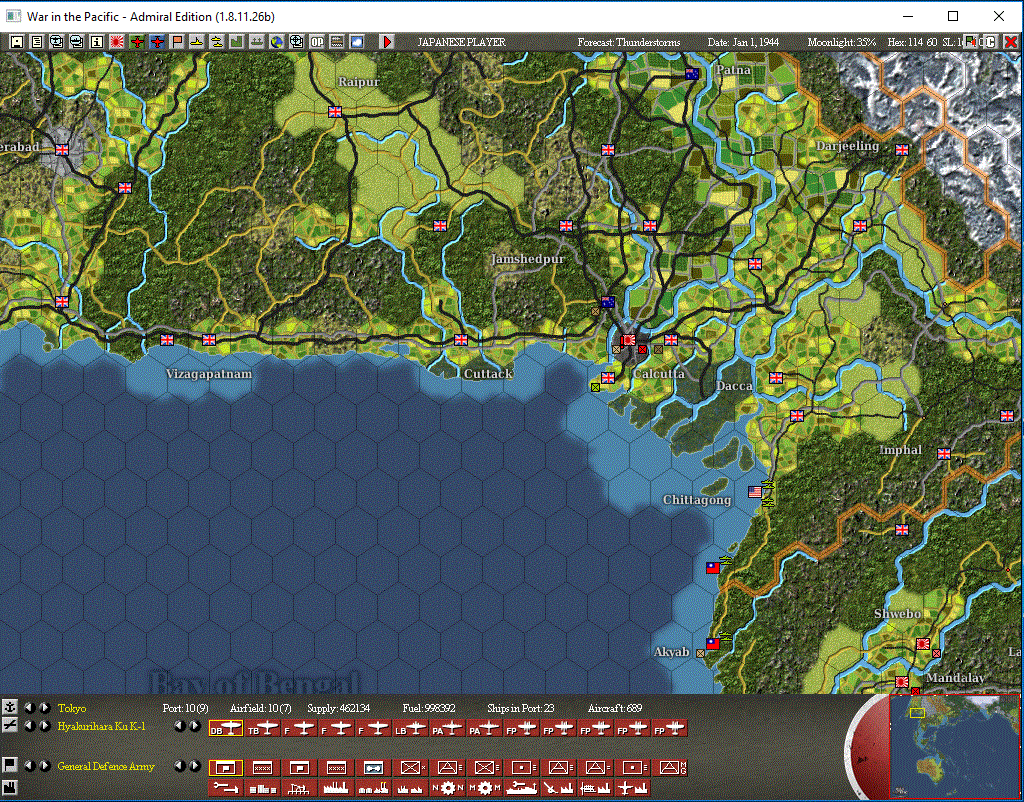The width and height of the screenshot is (1024, 802).
Task: Click the red X exit game icon
Action: point(1011,42)
